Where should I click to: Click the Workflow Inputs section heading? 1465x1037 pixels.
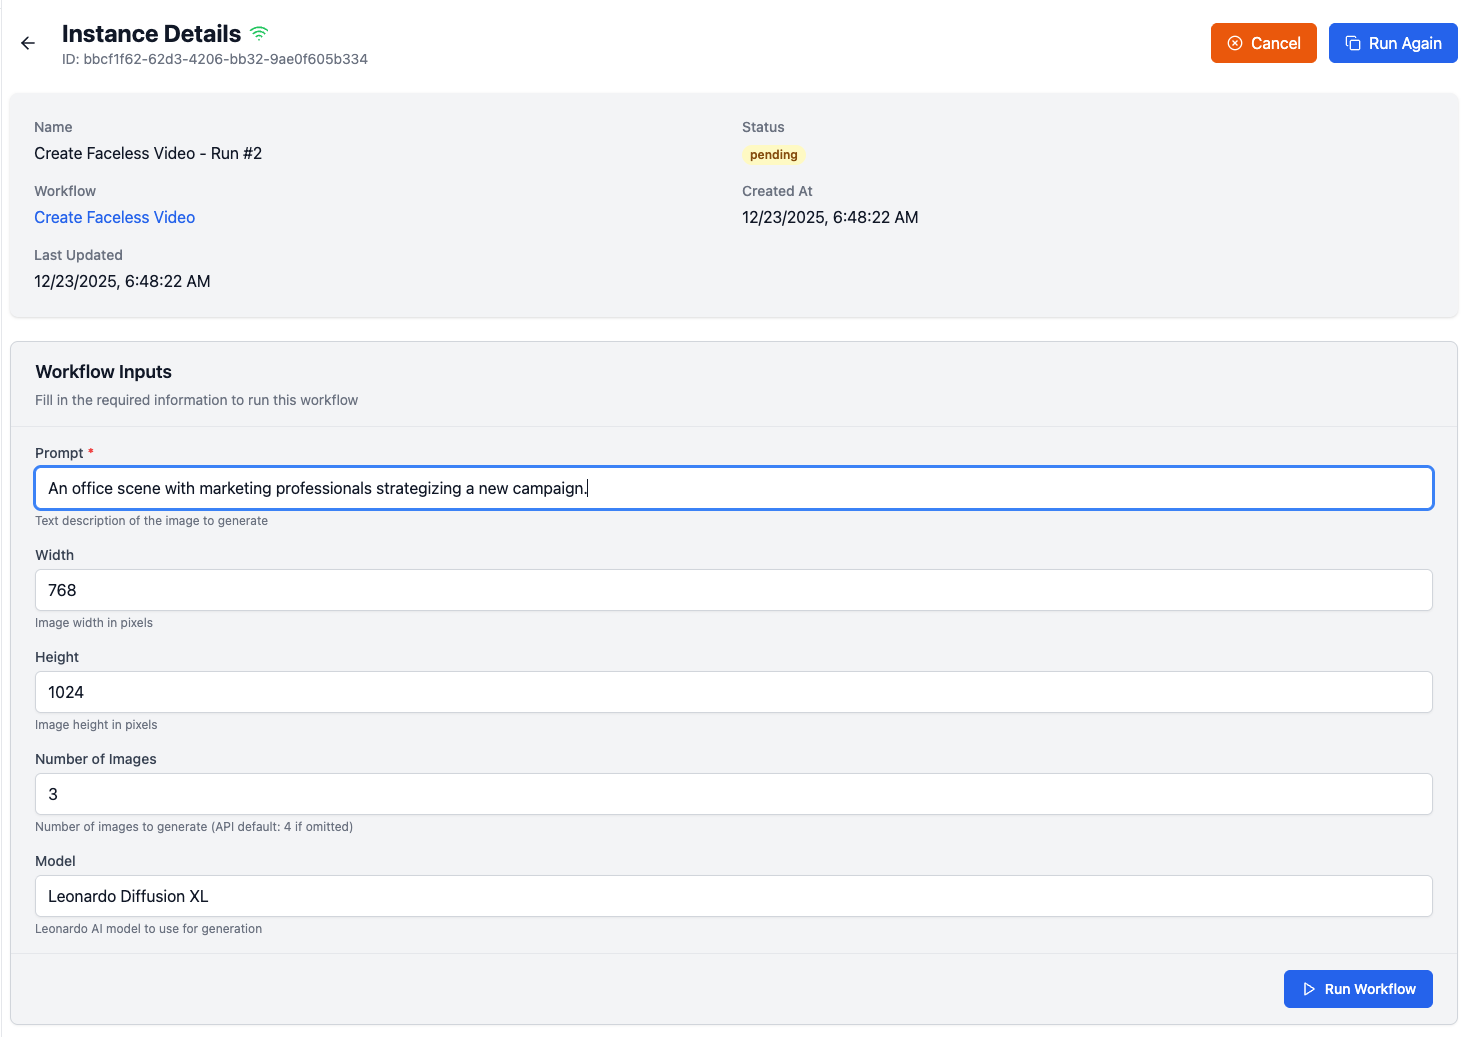coord(103,371)
